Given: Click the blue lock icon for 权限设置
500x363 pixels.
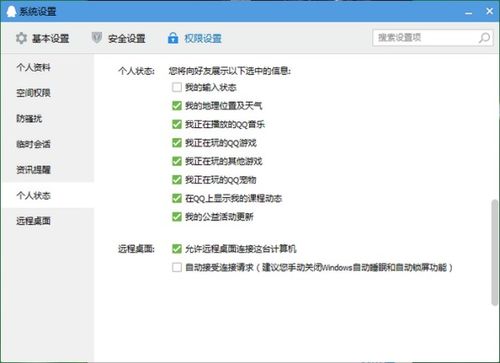Looking at the screenshot, I should tap(173, 38).
